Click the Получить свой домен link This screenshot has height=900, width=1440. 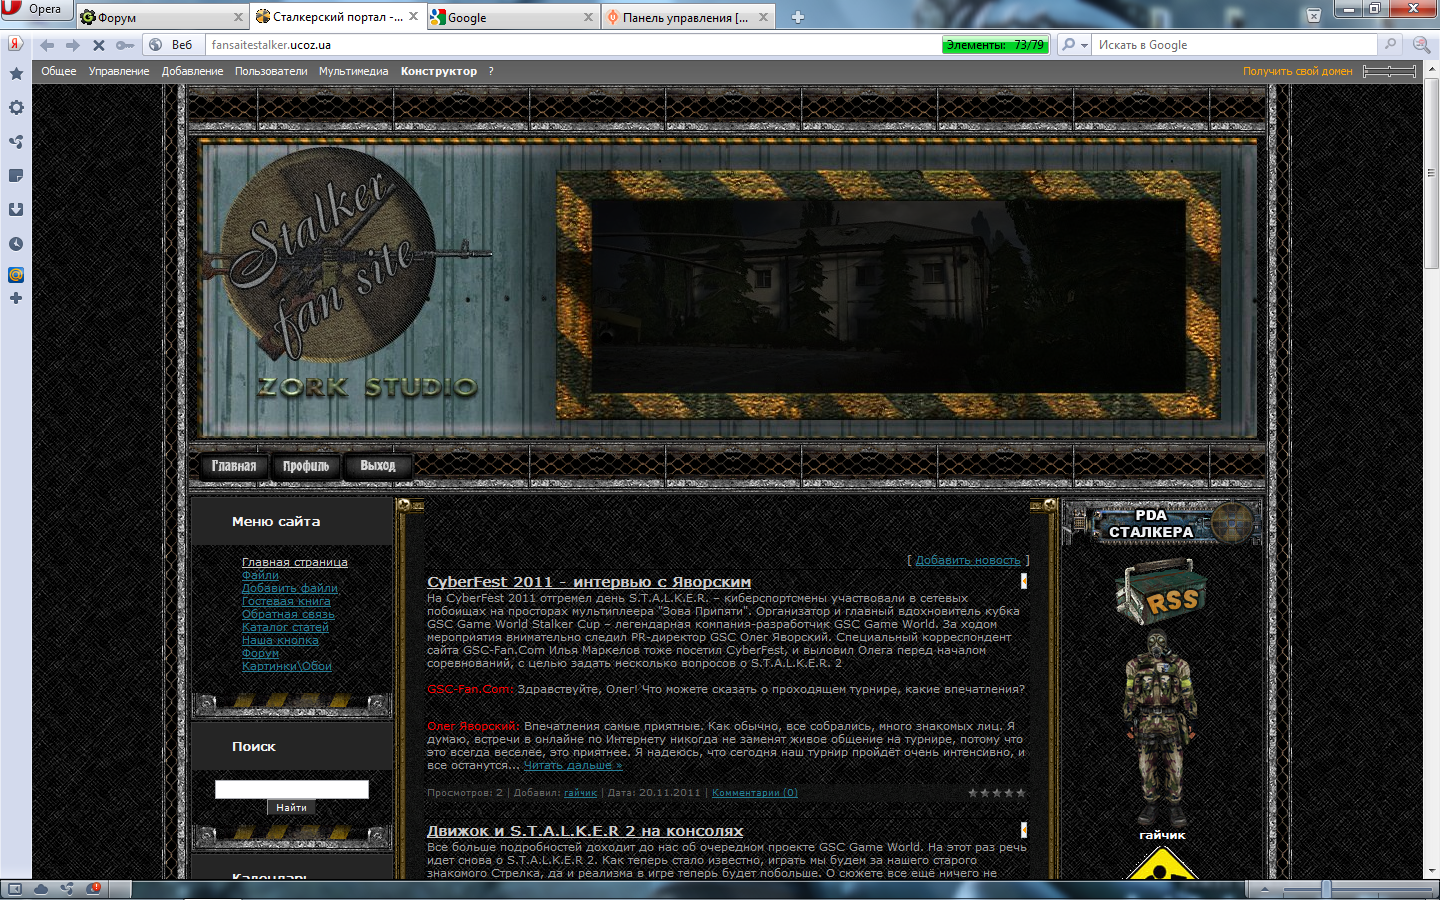tap(1298, 71)
